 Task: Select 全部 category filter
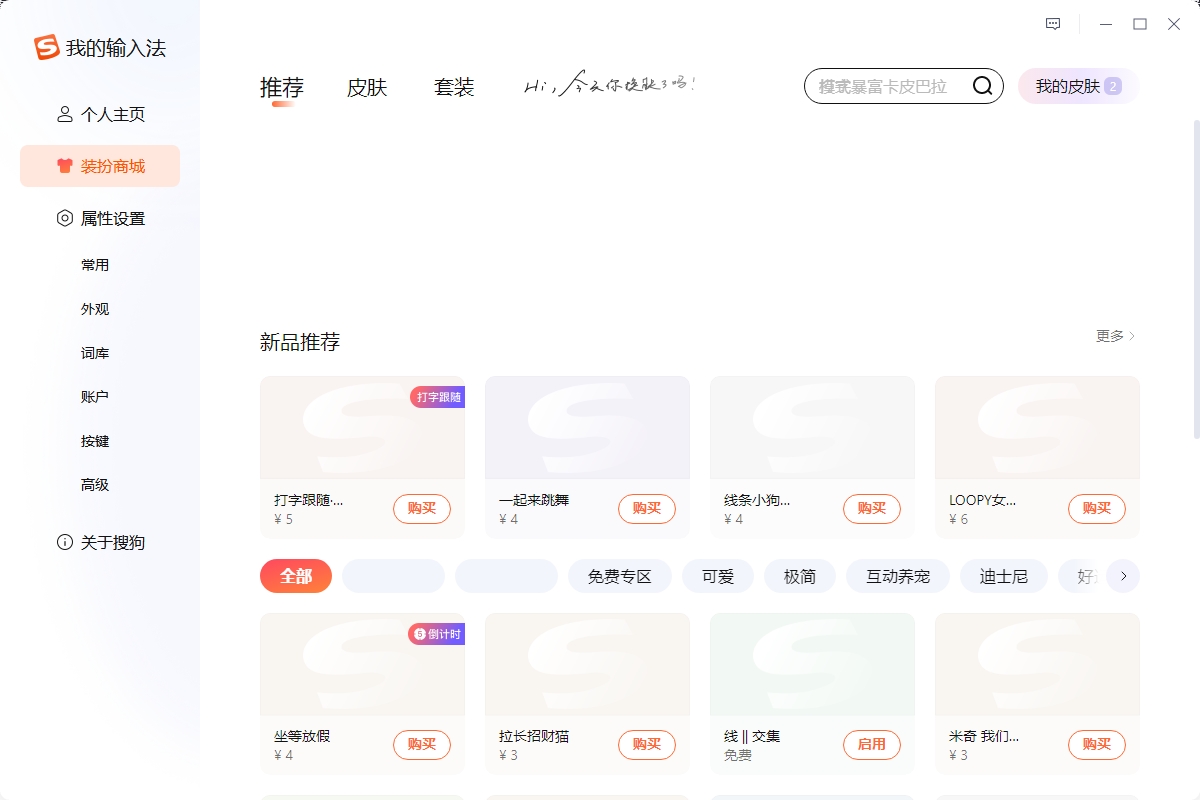pyautogui.click(x=296, y=576)
